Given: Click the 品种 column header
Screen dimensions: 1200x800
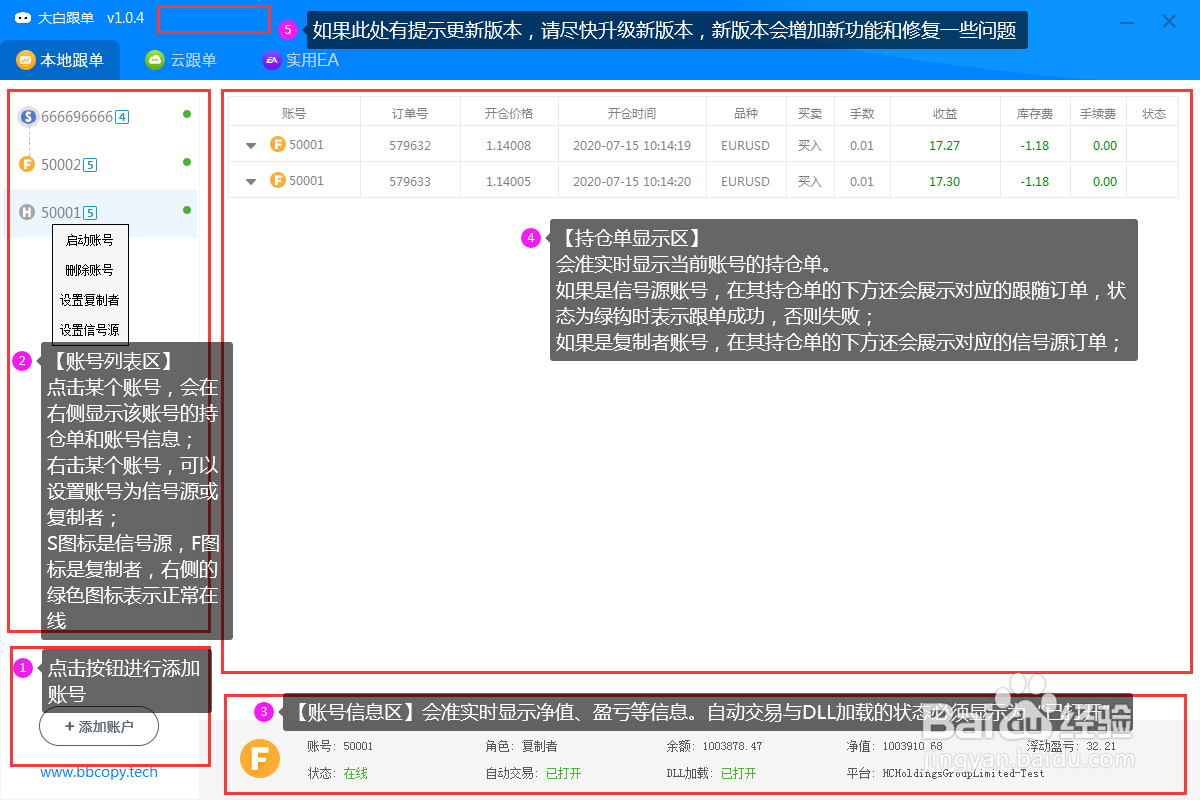Looking at the screenshot, I should (746, 114).
